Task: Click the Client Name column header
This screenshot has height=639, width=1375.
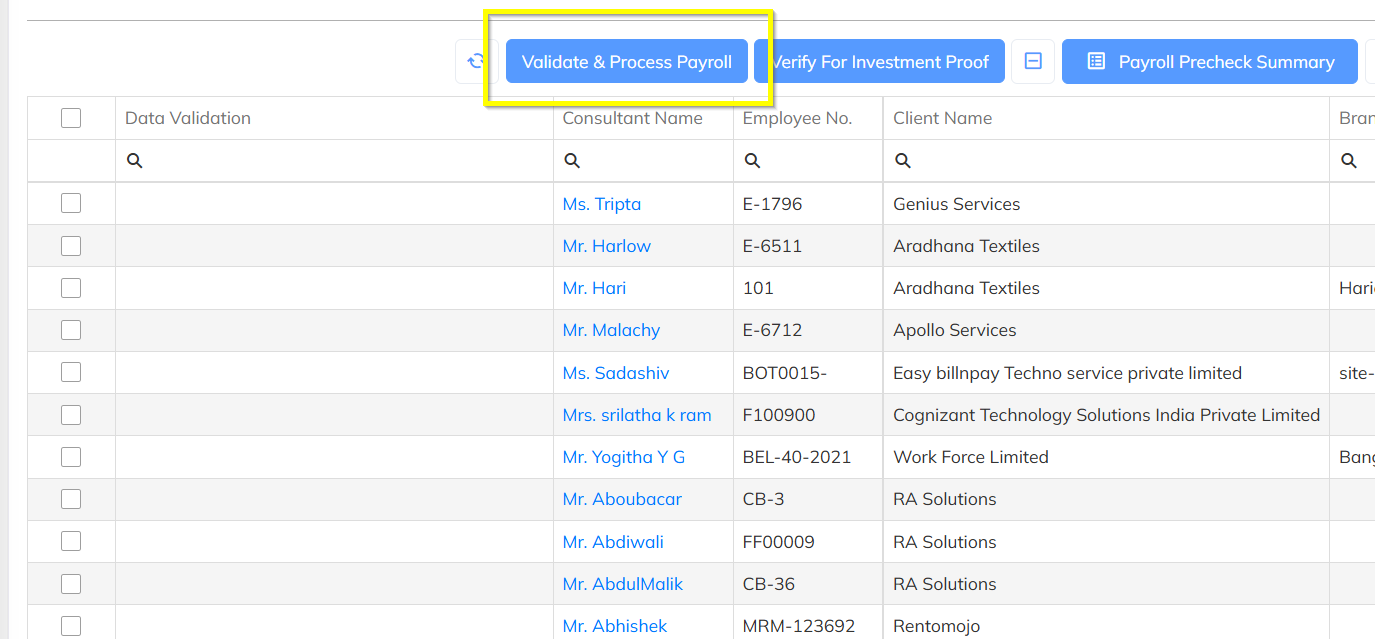Action: 942,118
